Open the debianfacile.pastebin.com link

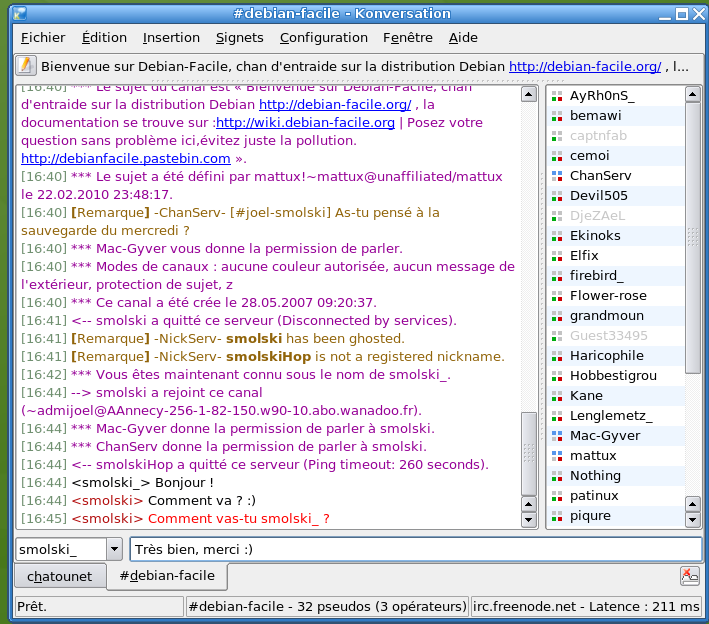(126, 158)
